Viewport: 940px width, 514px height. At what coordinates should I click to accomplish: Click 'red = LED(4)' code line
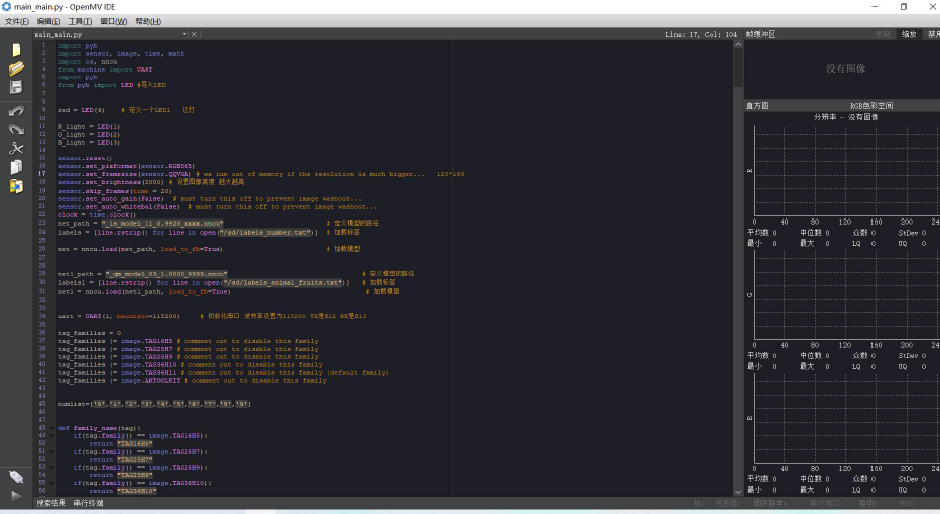coord(81,110)
